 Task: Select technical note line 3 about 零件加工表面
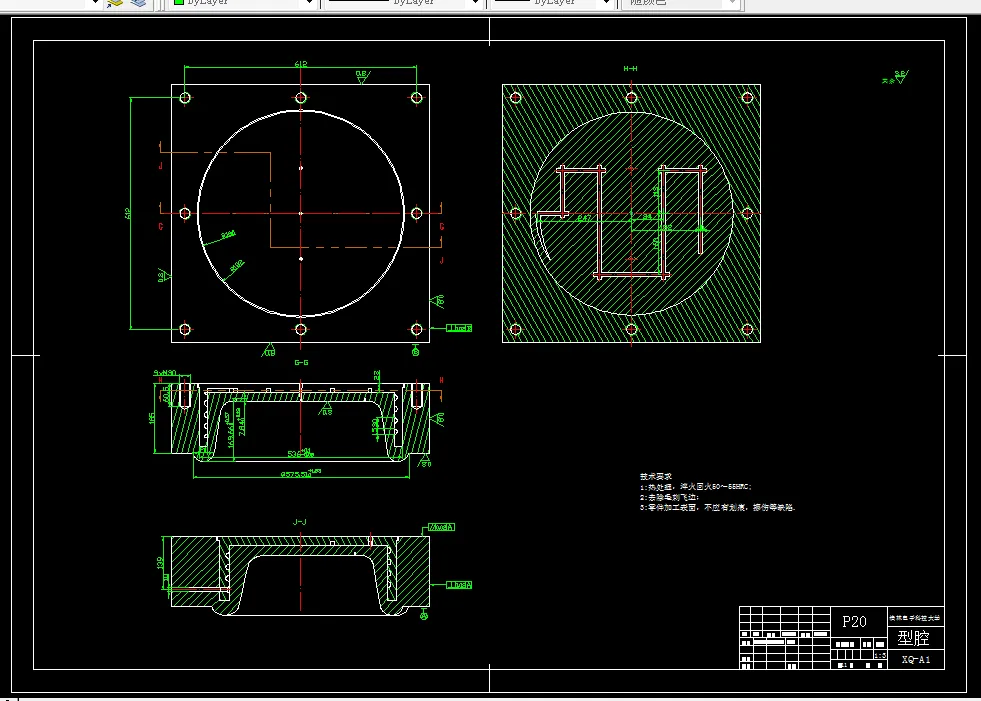point(718,508)
